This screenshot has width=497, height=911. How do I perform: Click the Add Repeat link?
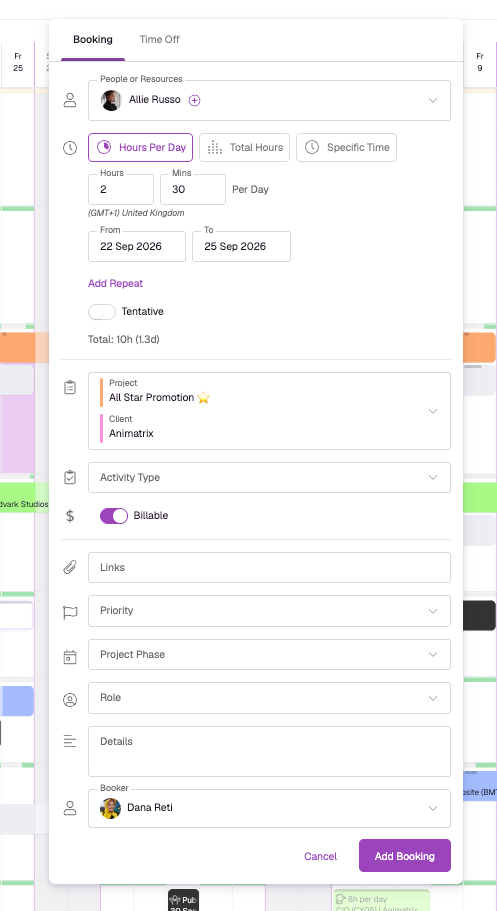[116, 284]
